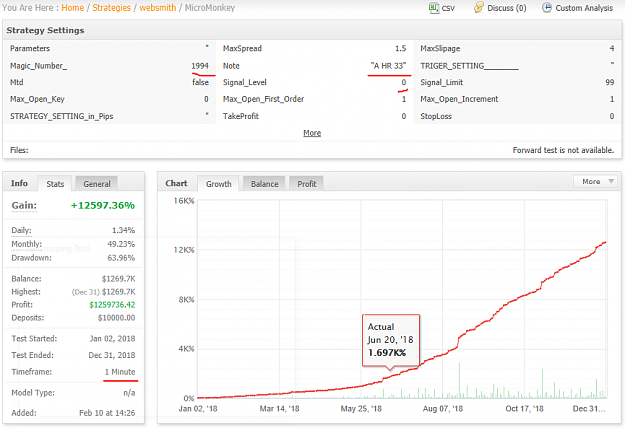Open the Home breadcrumb link

click(x=73, y=8)
